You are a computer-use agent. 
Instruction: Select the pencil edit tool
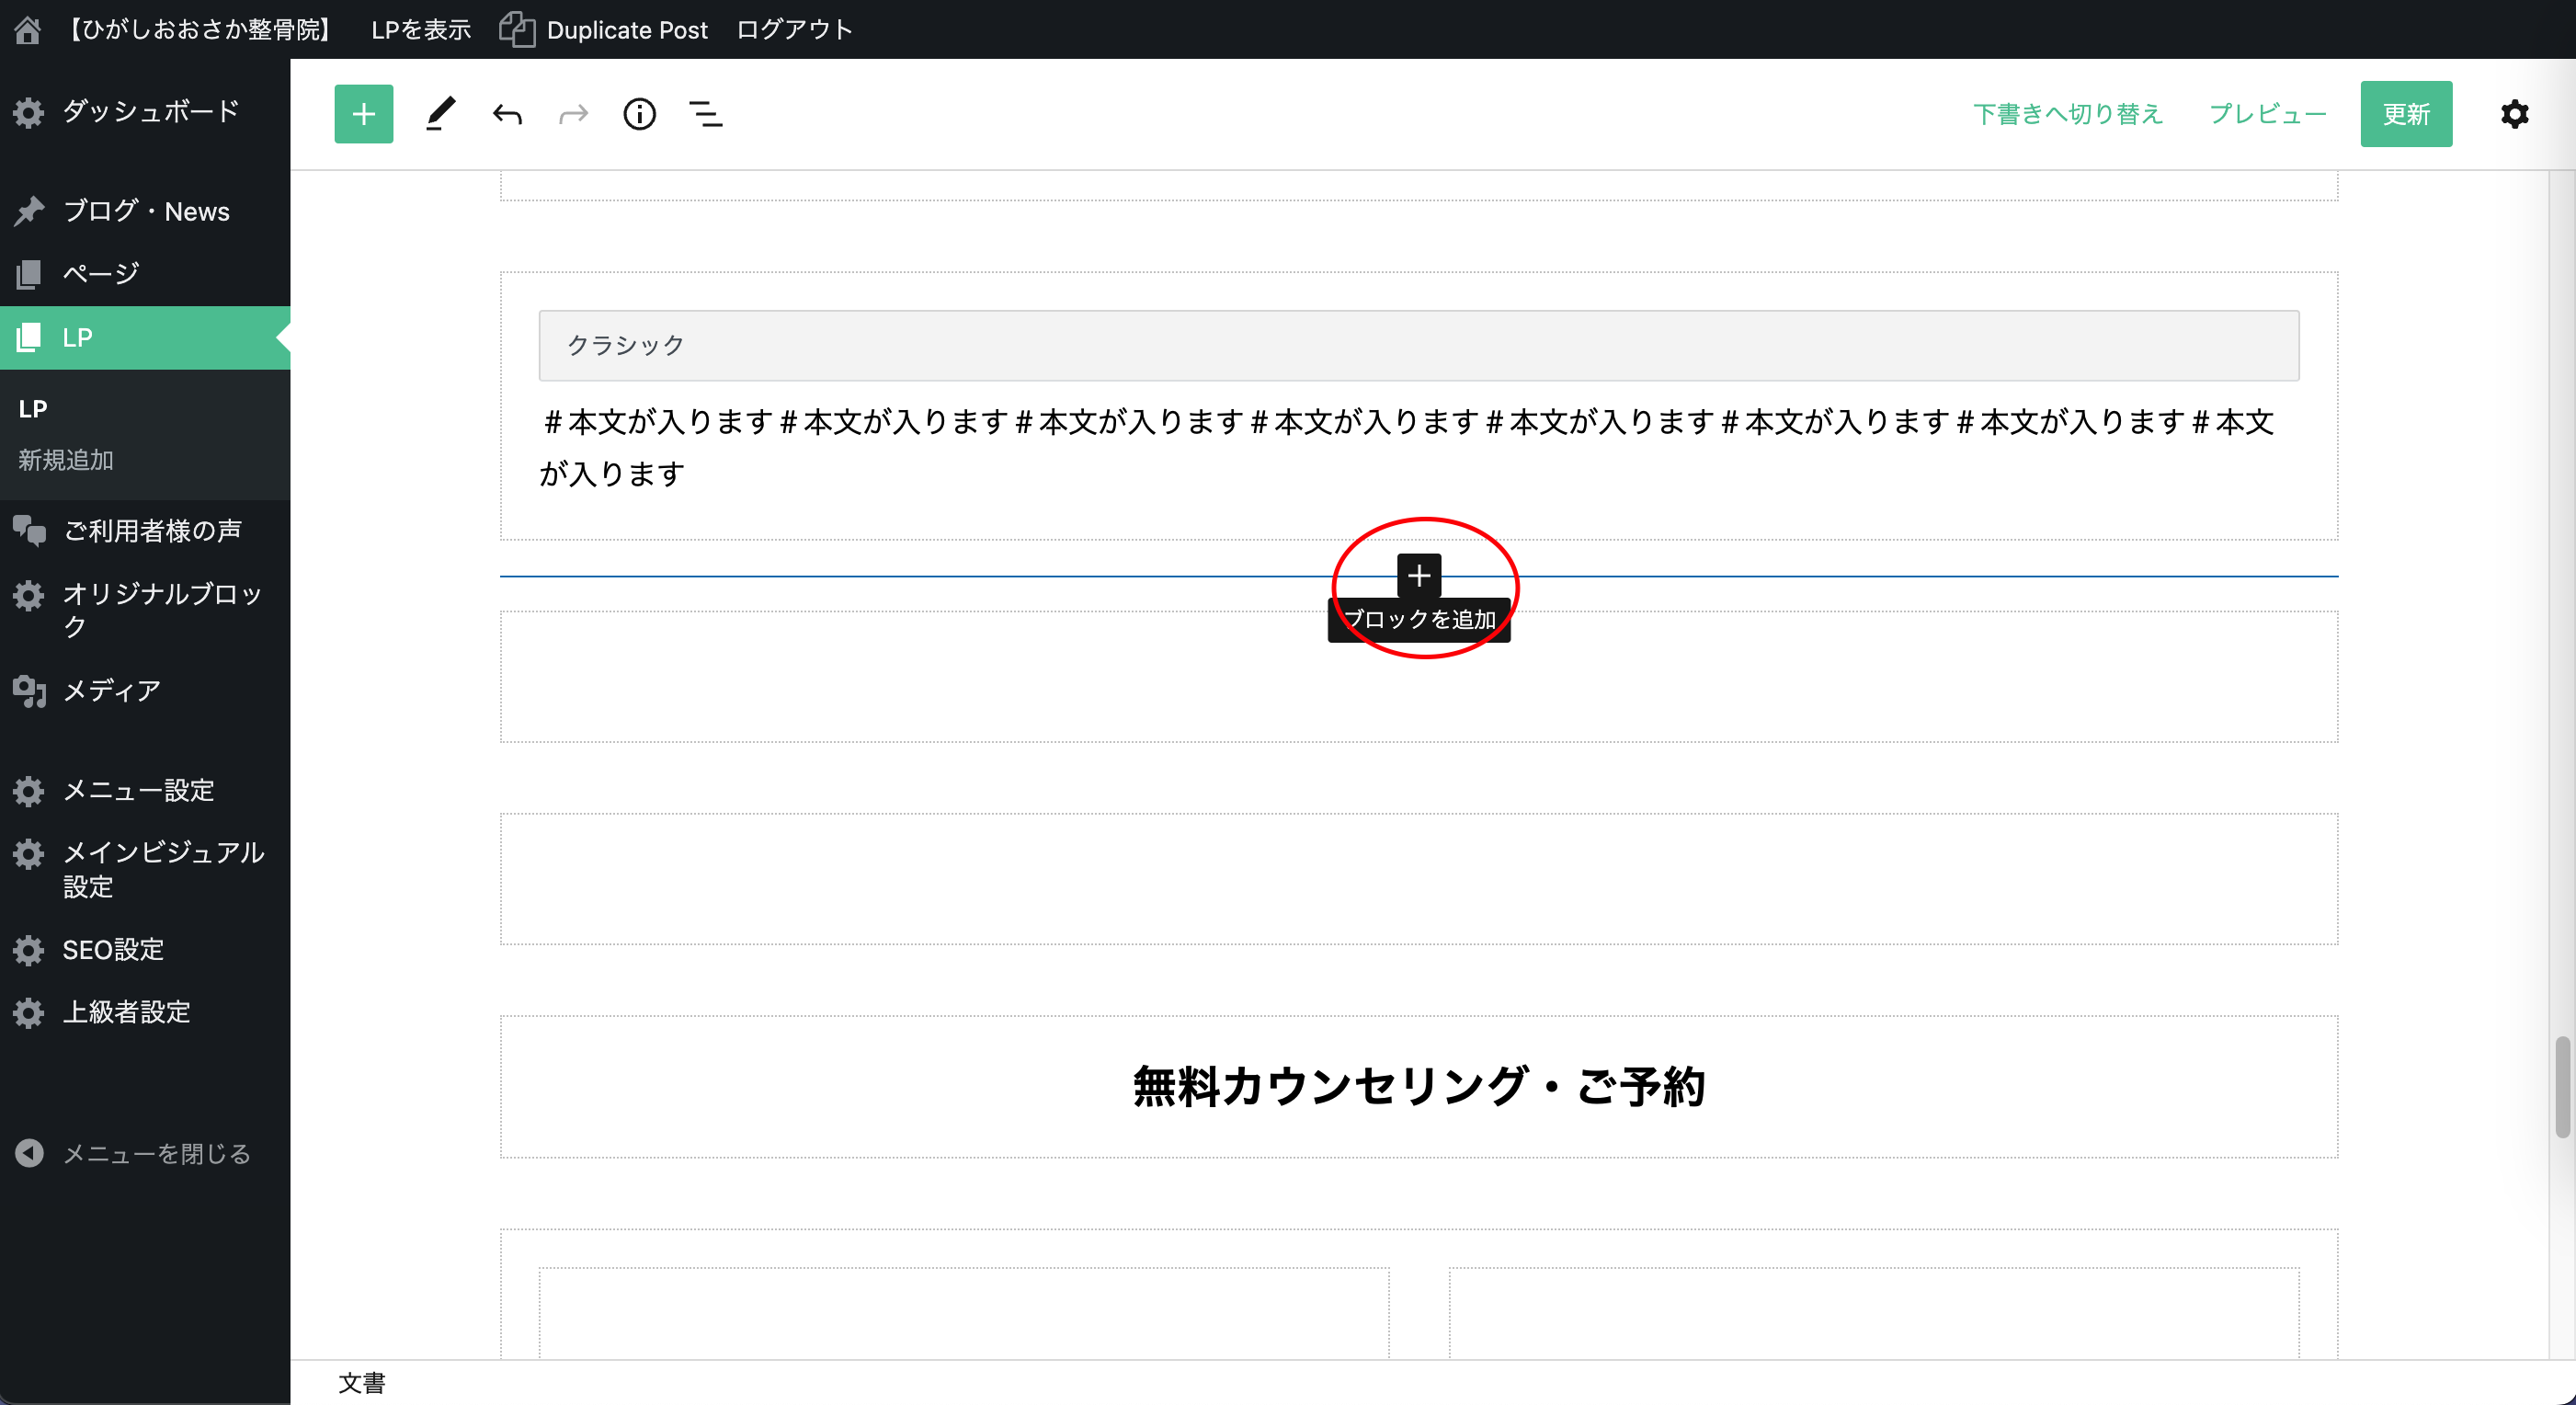(440, 114)
